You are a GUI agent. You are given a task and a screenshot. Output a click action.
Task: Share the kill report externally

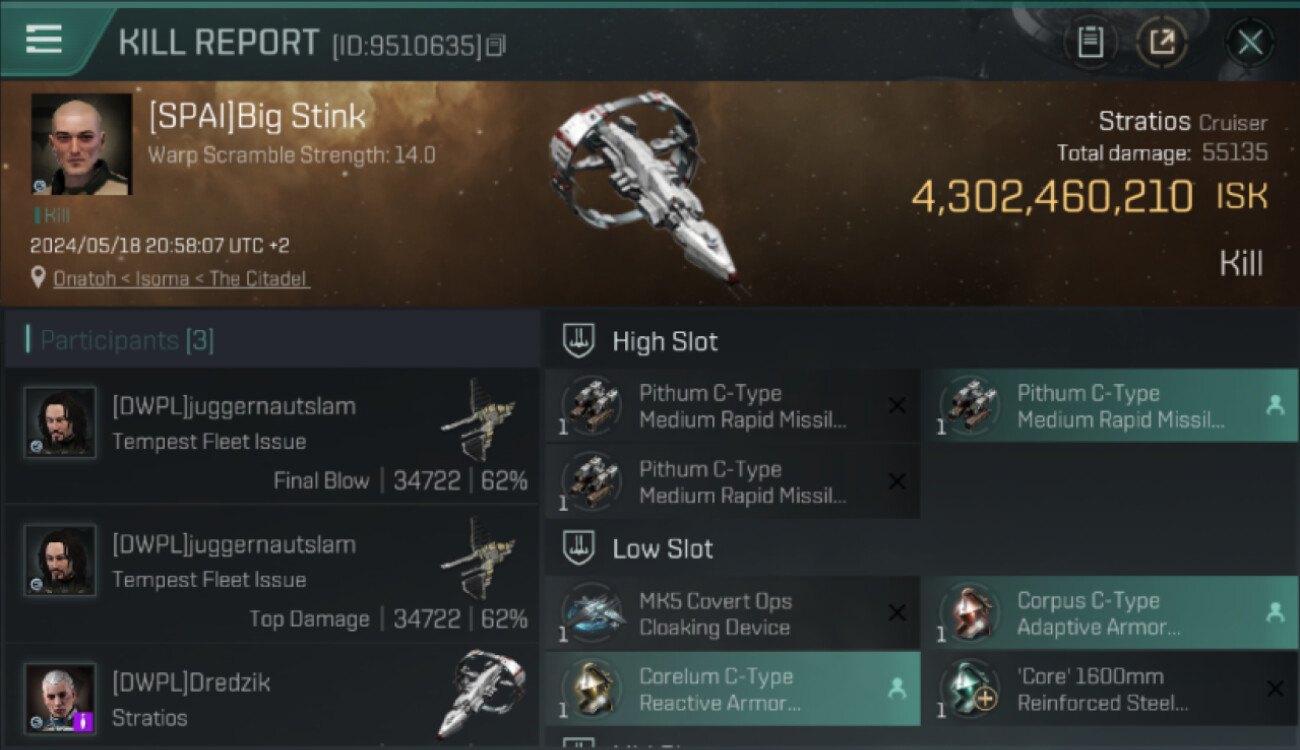pyautogui.click(x=1161, y=42)
